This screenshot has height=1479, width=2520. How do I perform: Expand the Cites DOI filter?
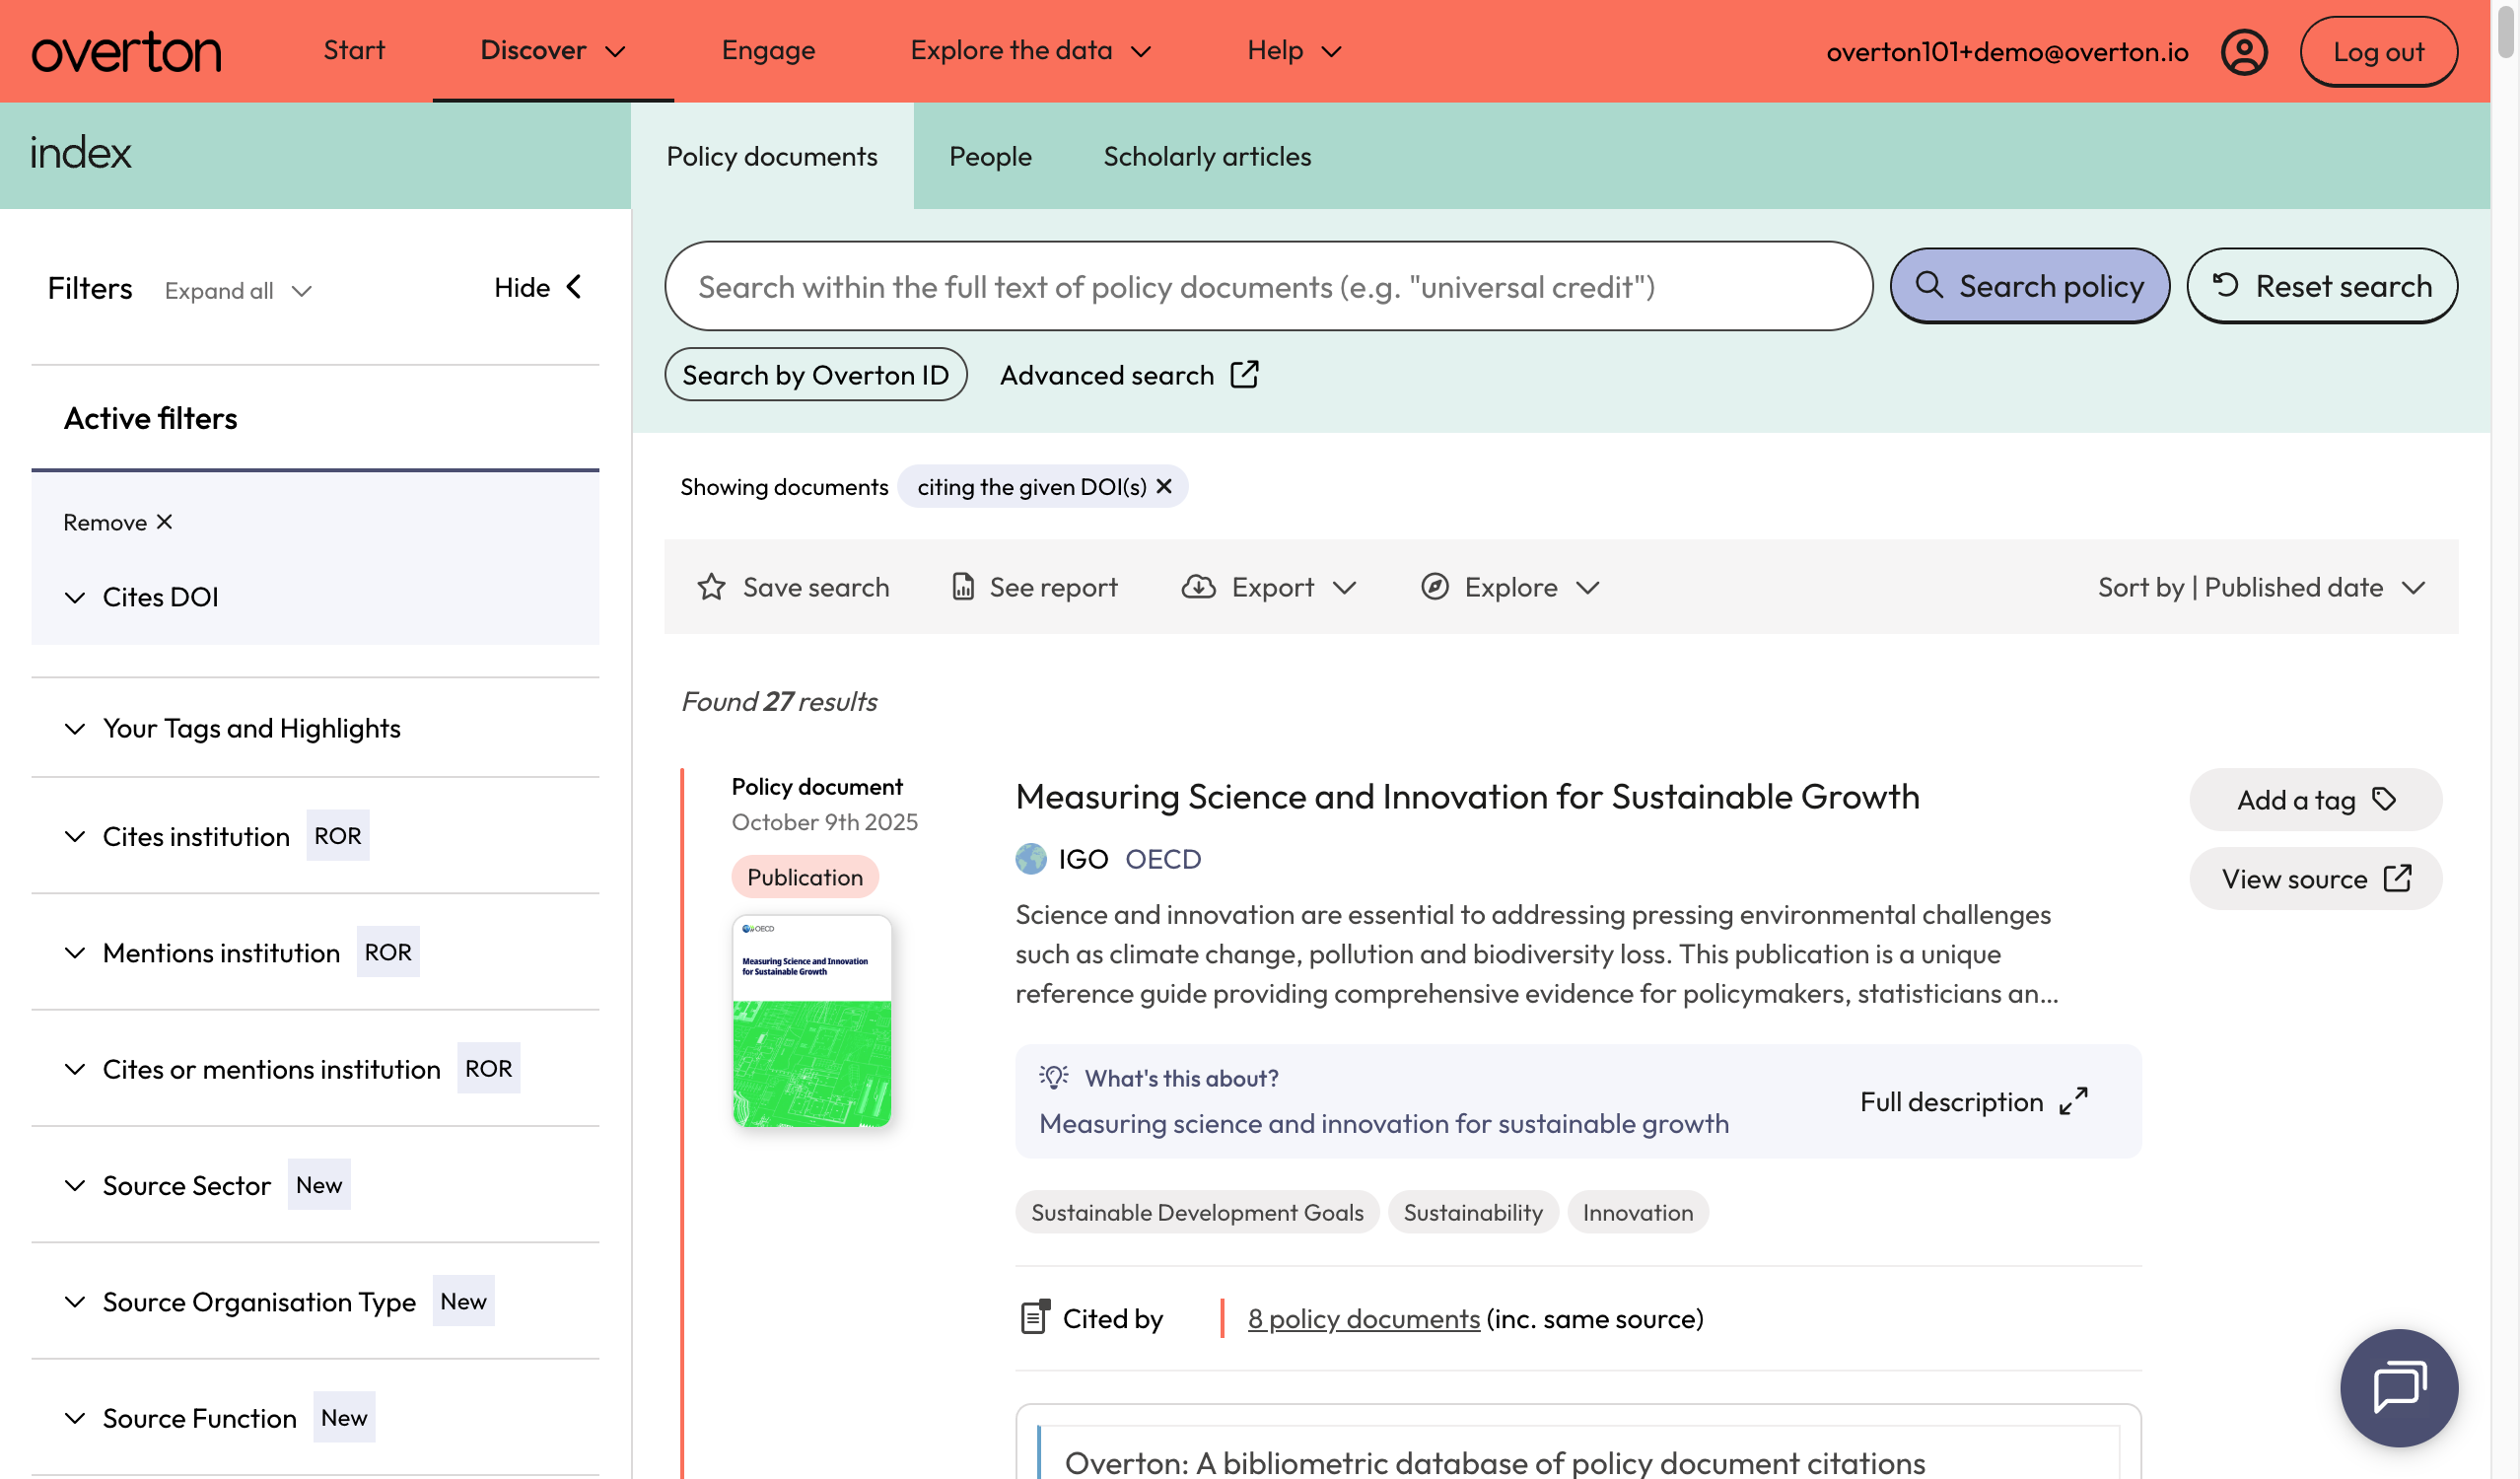coord(141,597)
